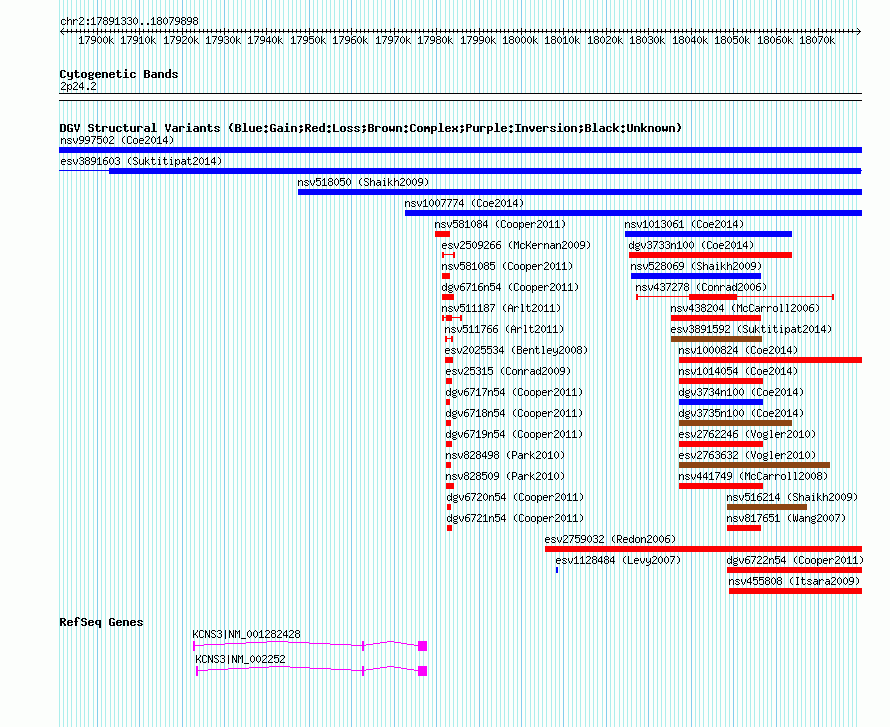Click the DGV Structural Variants track title
890x727 pixels.
[x=371, y=128]
